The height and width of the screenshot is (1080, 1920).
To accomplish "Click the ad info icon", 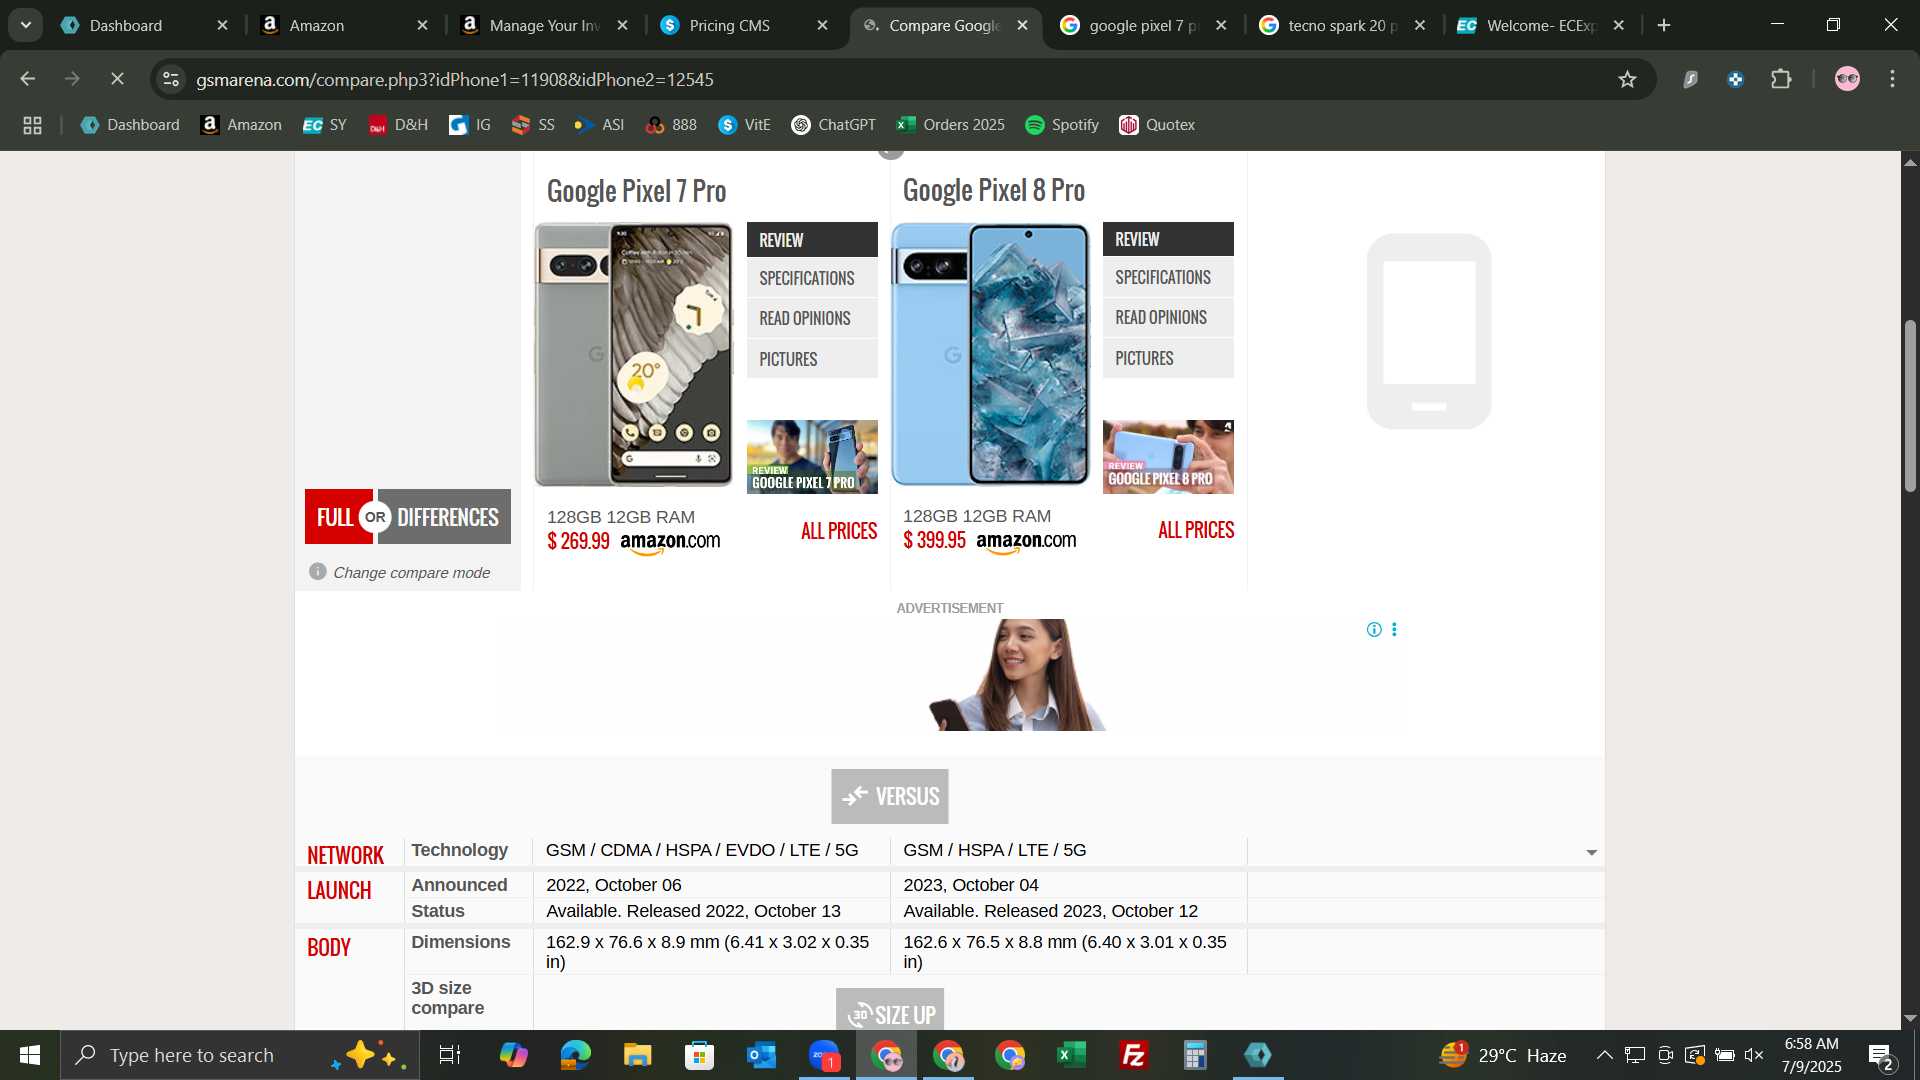I will point(1374,630).
